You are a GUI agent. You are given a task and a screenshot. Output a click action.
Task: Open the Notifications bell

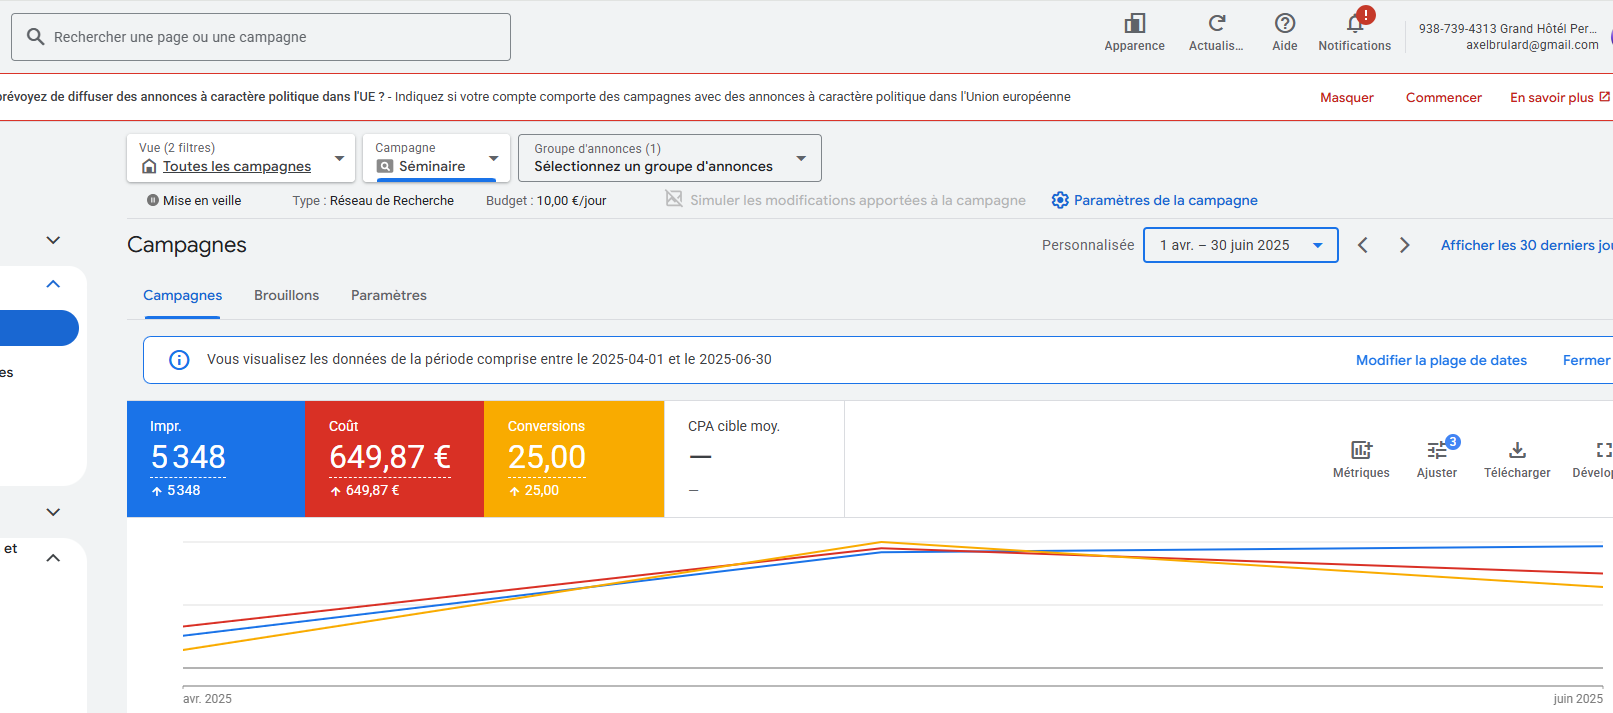[x=1354, y=24]
